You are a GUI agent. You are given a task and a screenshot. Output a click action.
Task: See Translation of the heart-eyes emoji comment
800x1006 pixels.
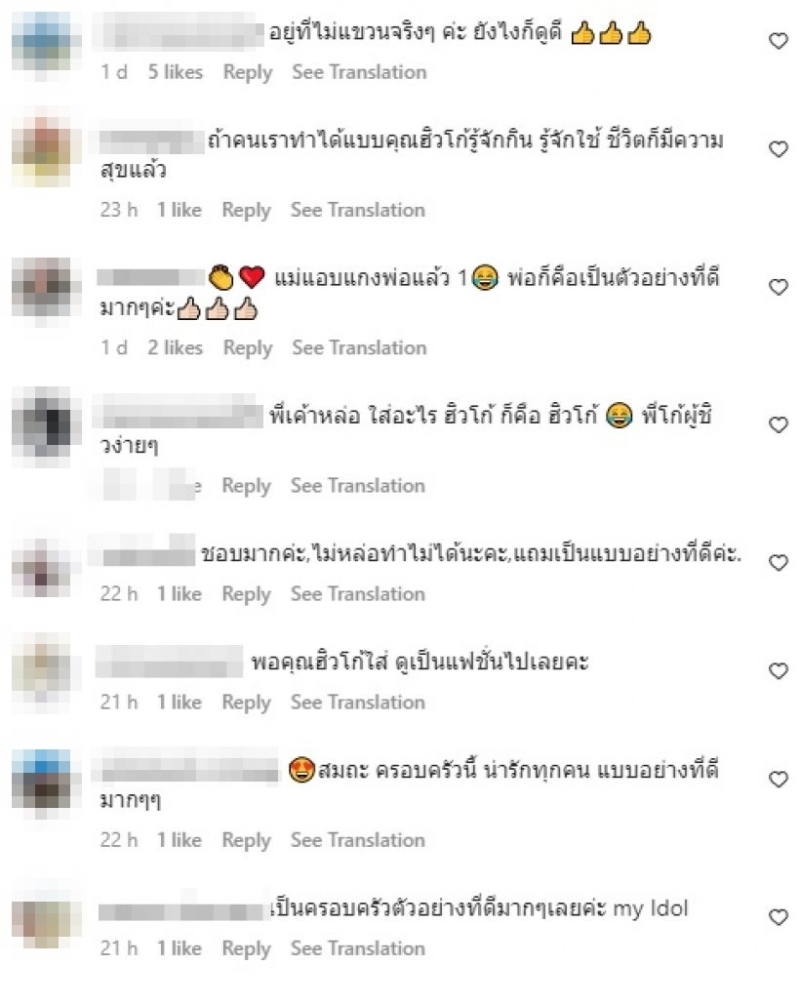[358, 840]
